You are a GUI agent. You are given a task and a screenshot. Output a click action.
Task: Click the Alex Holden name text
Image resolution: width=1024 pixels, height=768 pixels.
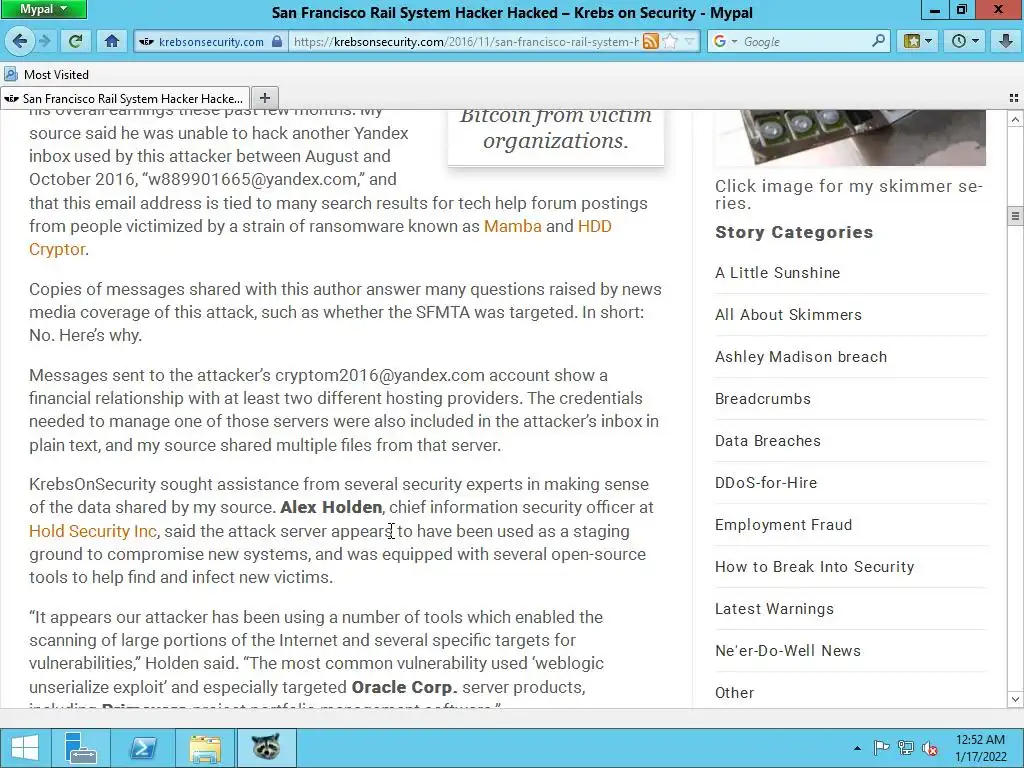[331, 507]
